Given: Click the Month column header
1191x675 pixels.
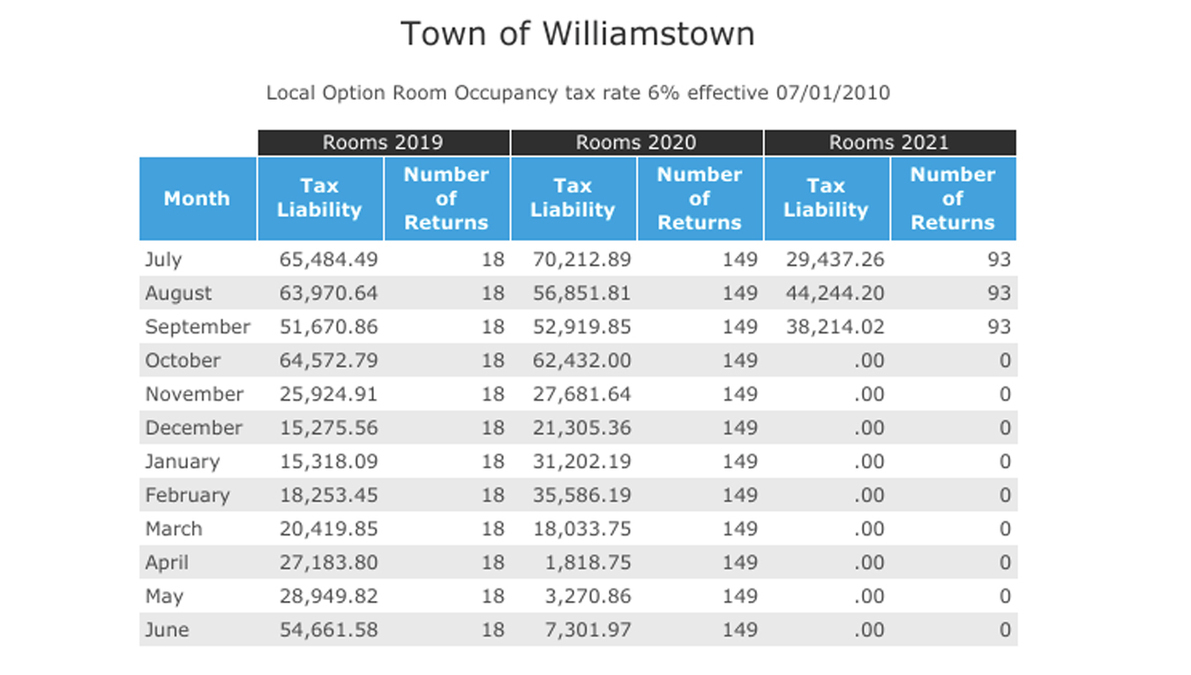Looking at the screenshot, I should click(x=197, y=198).
